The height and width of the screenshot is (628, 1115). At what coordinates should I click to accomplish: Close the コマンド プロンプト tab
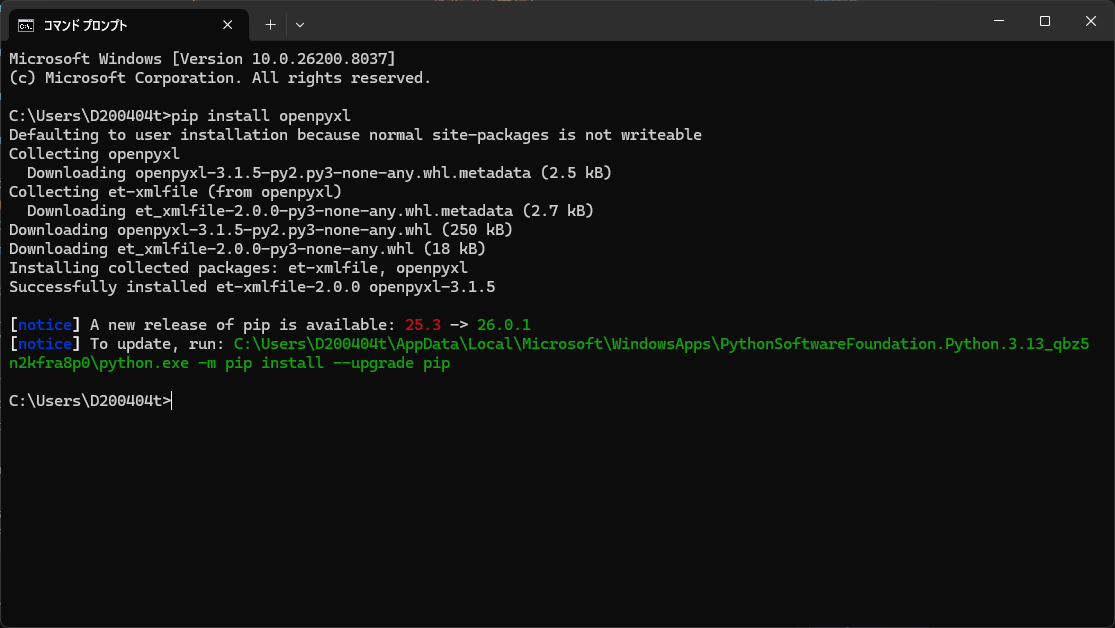click(230, 24)
